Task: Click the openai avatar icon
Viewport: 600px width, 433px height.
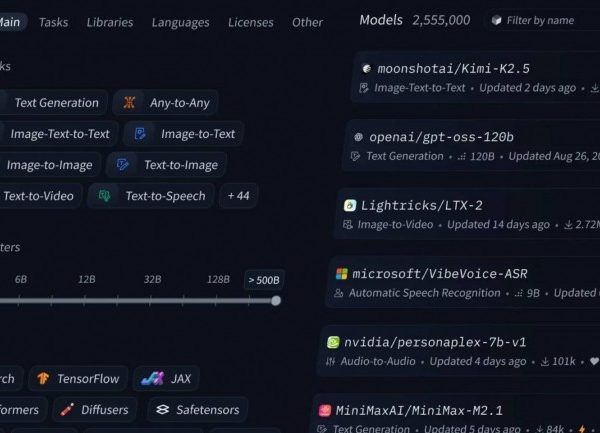Action: (358, 137)
